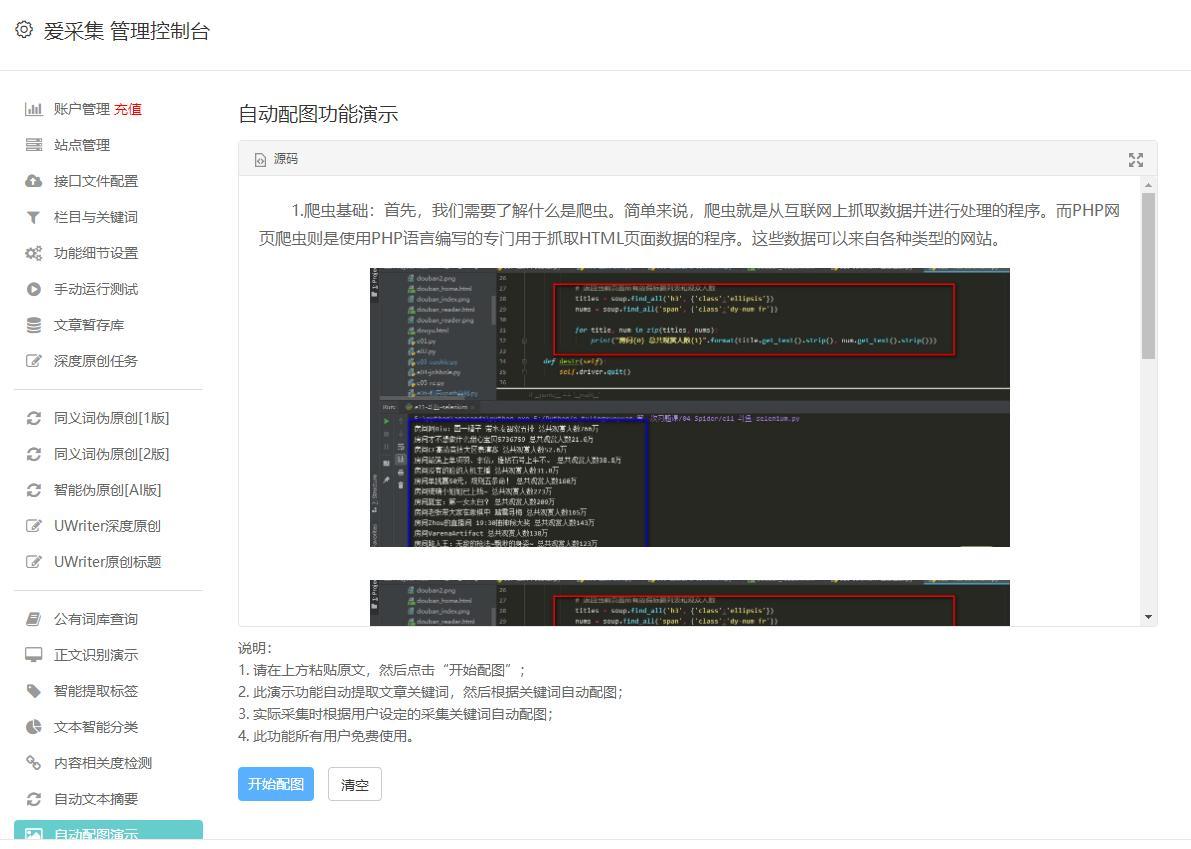This screenshot has height=849, width=1191.
Task: Open 正文识别演示 page
Action: (x=96, y=655)
